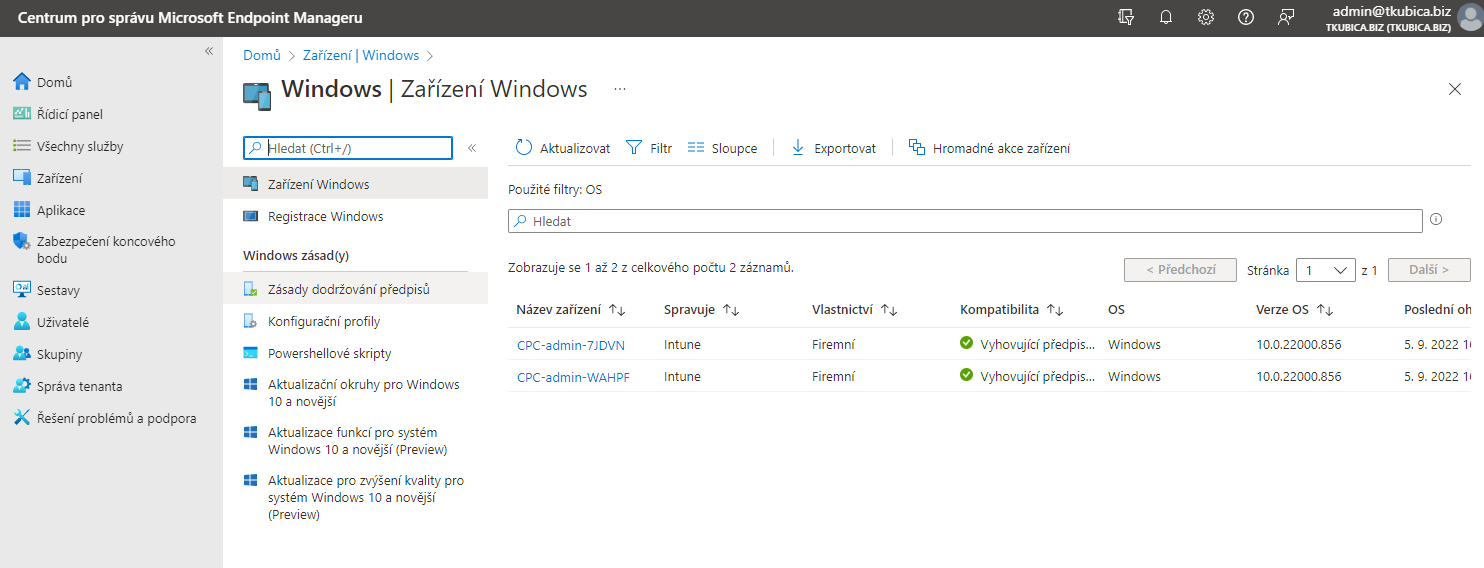Open the settings gear in the header
1484x568 pixels.
coord(1206,17)
